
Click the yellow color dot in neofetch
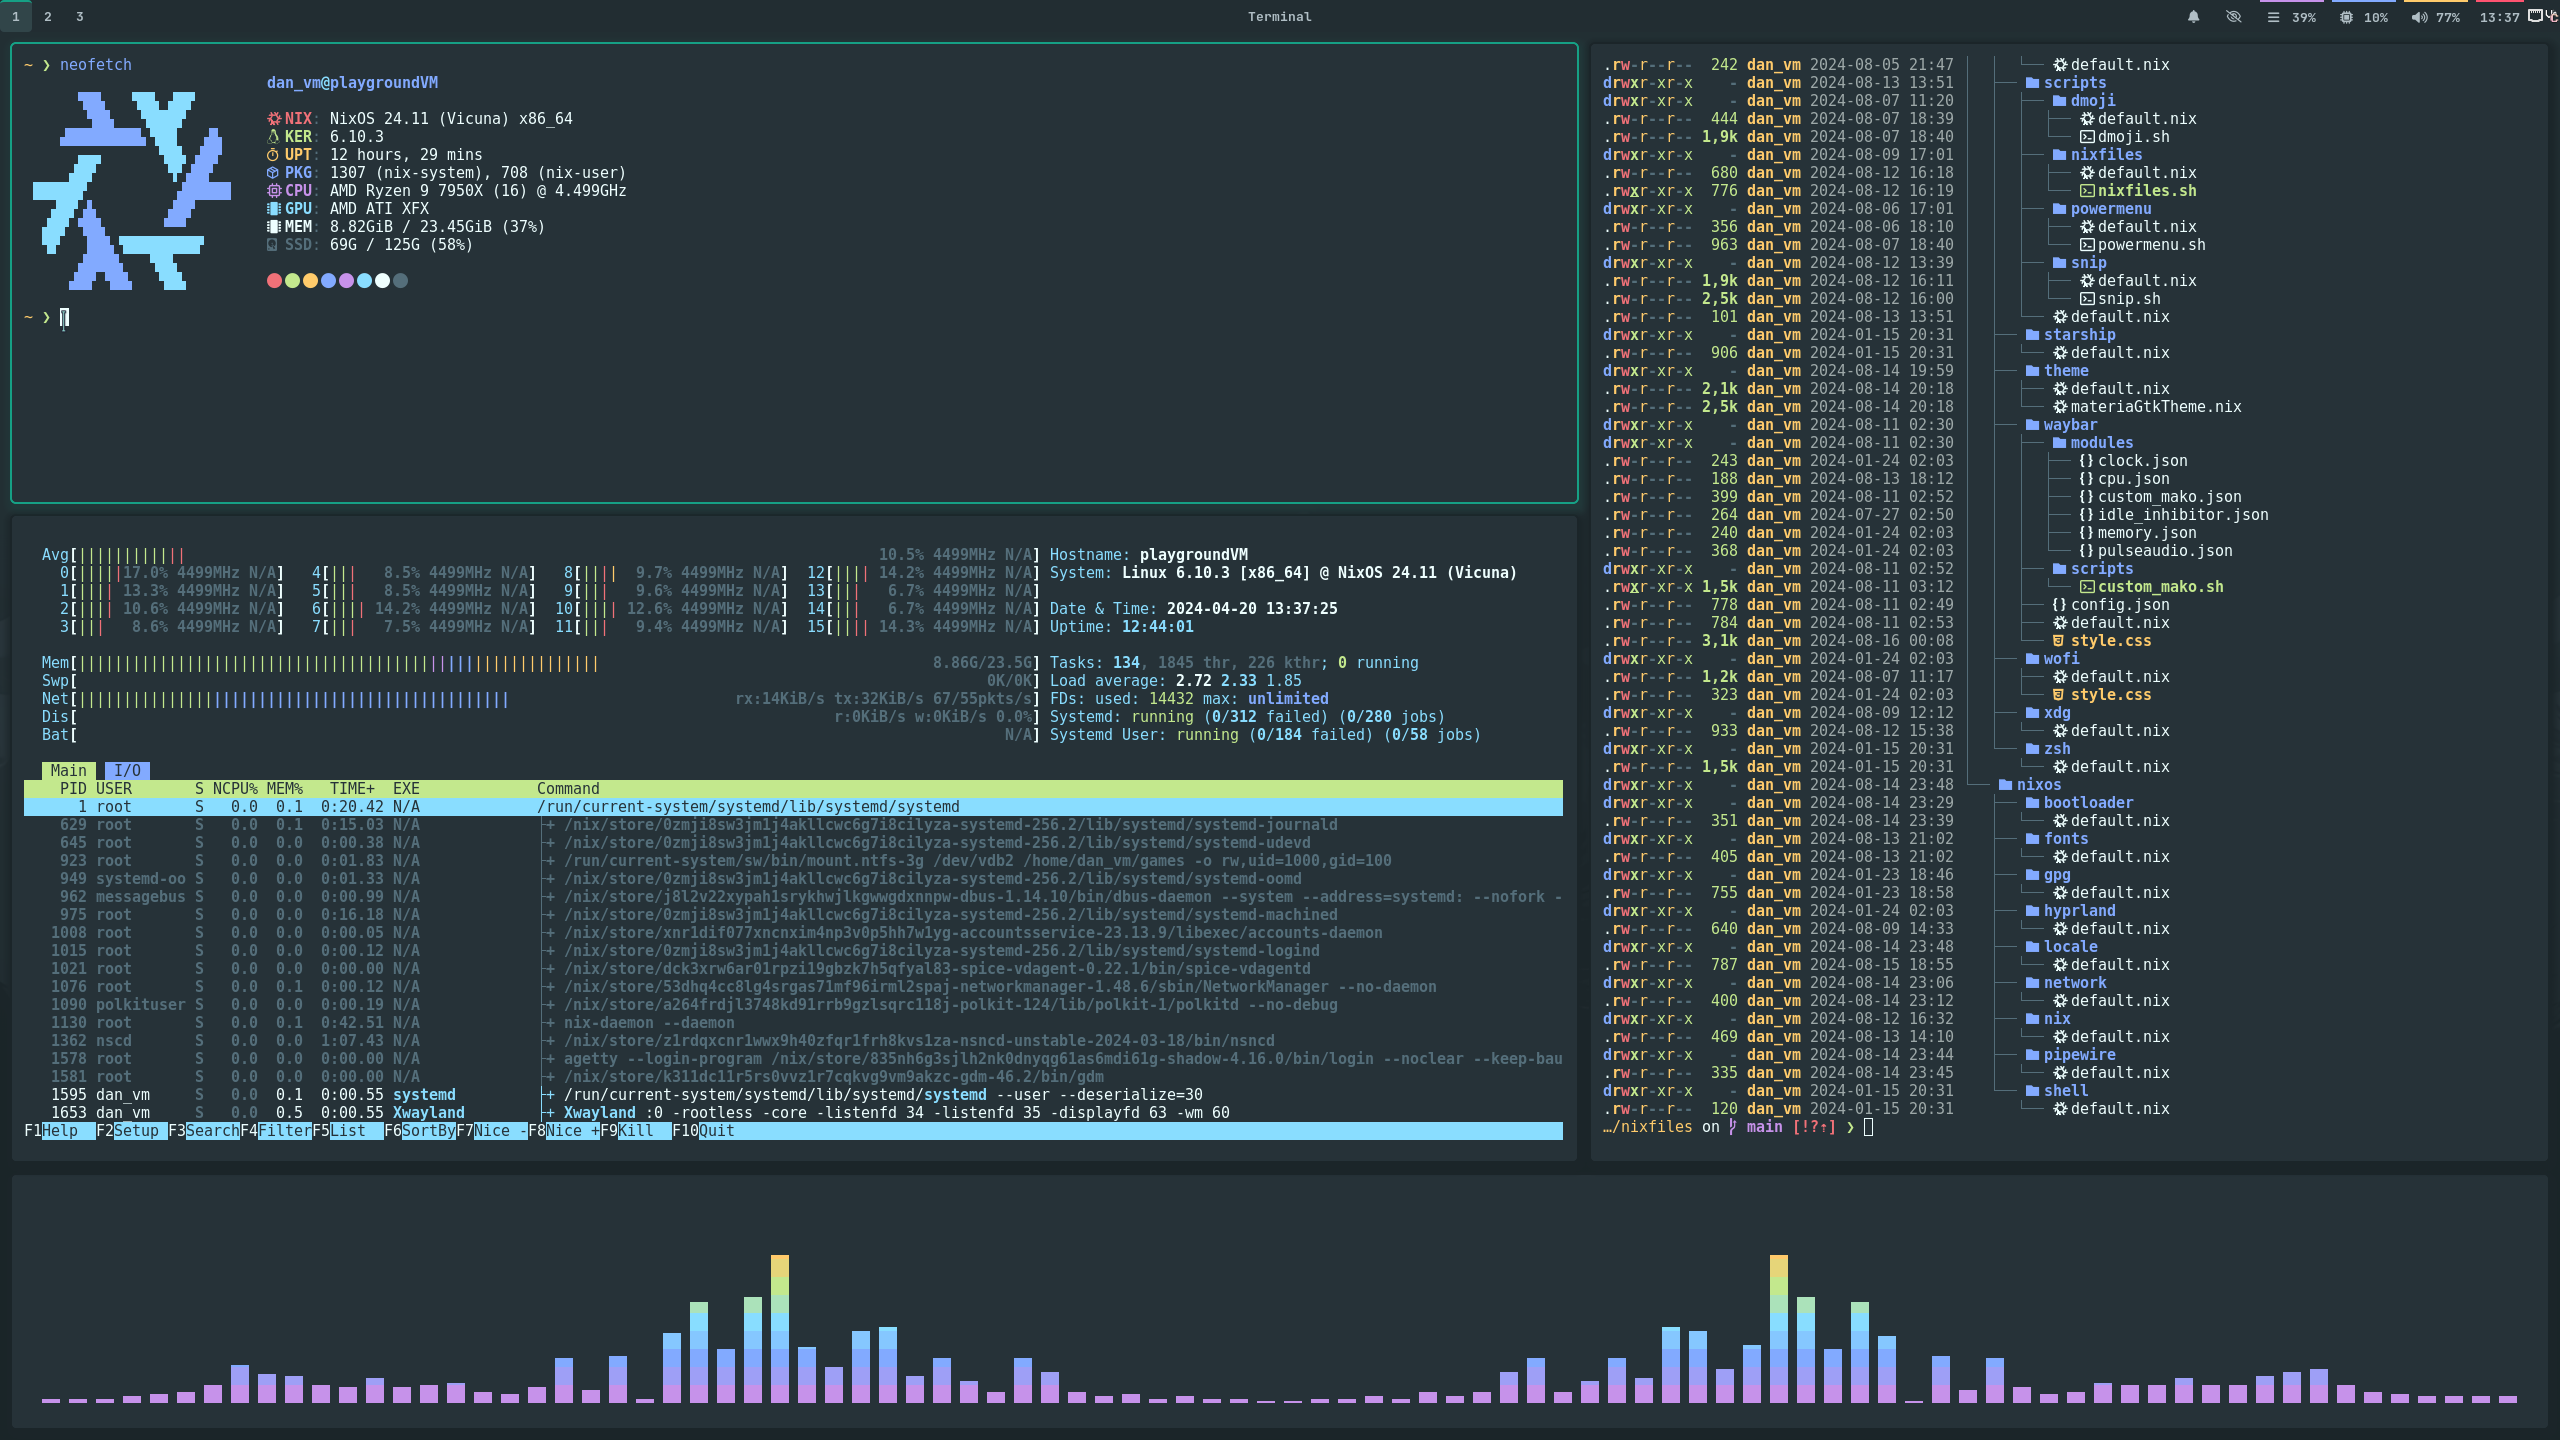310,280
